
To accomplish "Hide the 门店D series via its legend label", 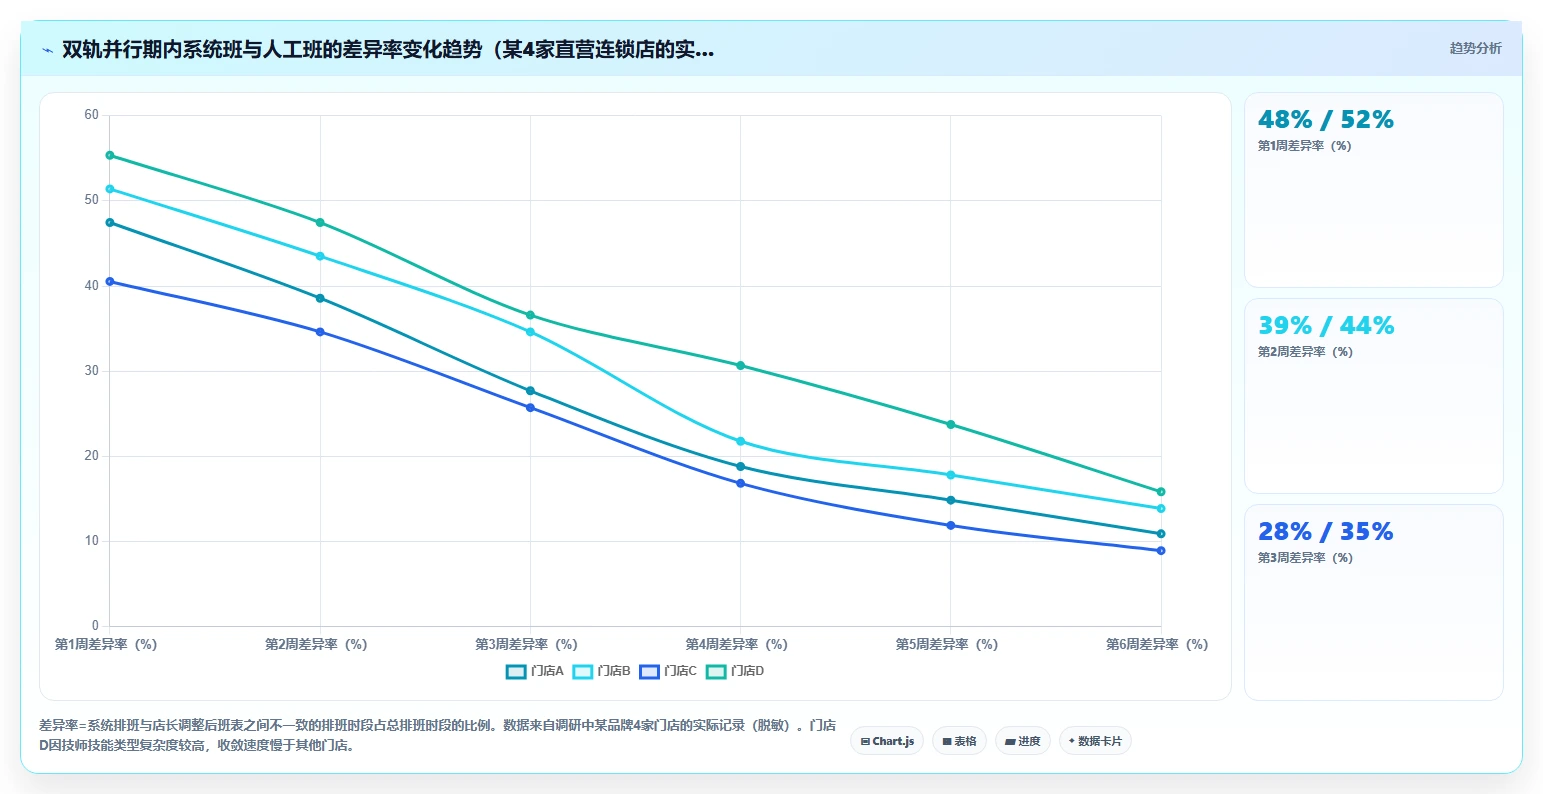I will click(x=747, y=671).
